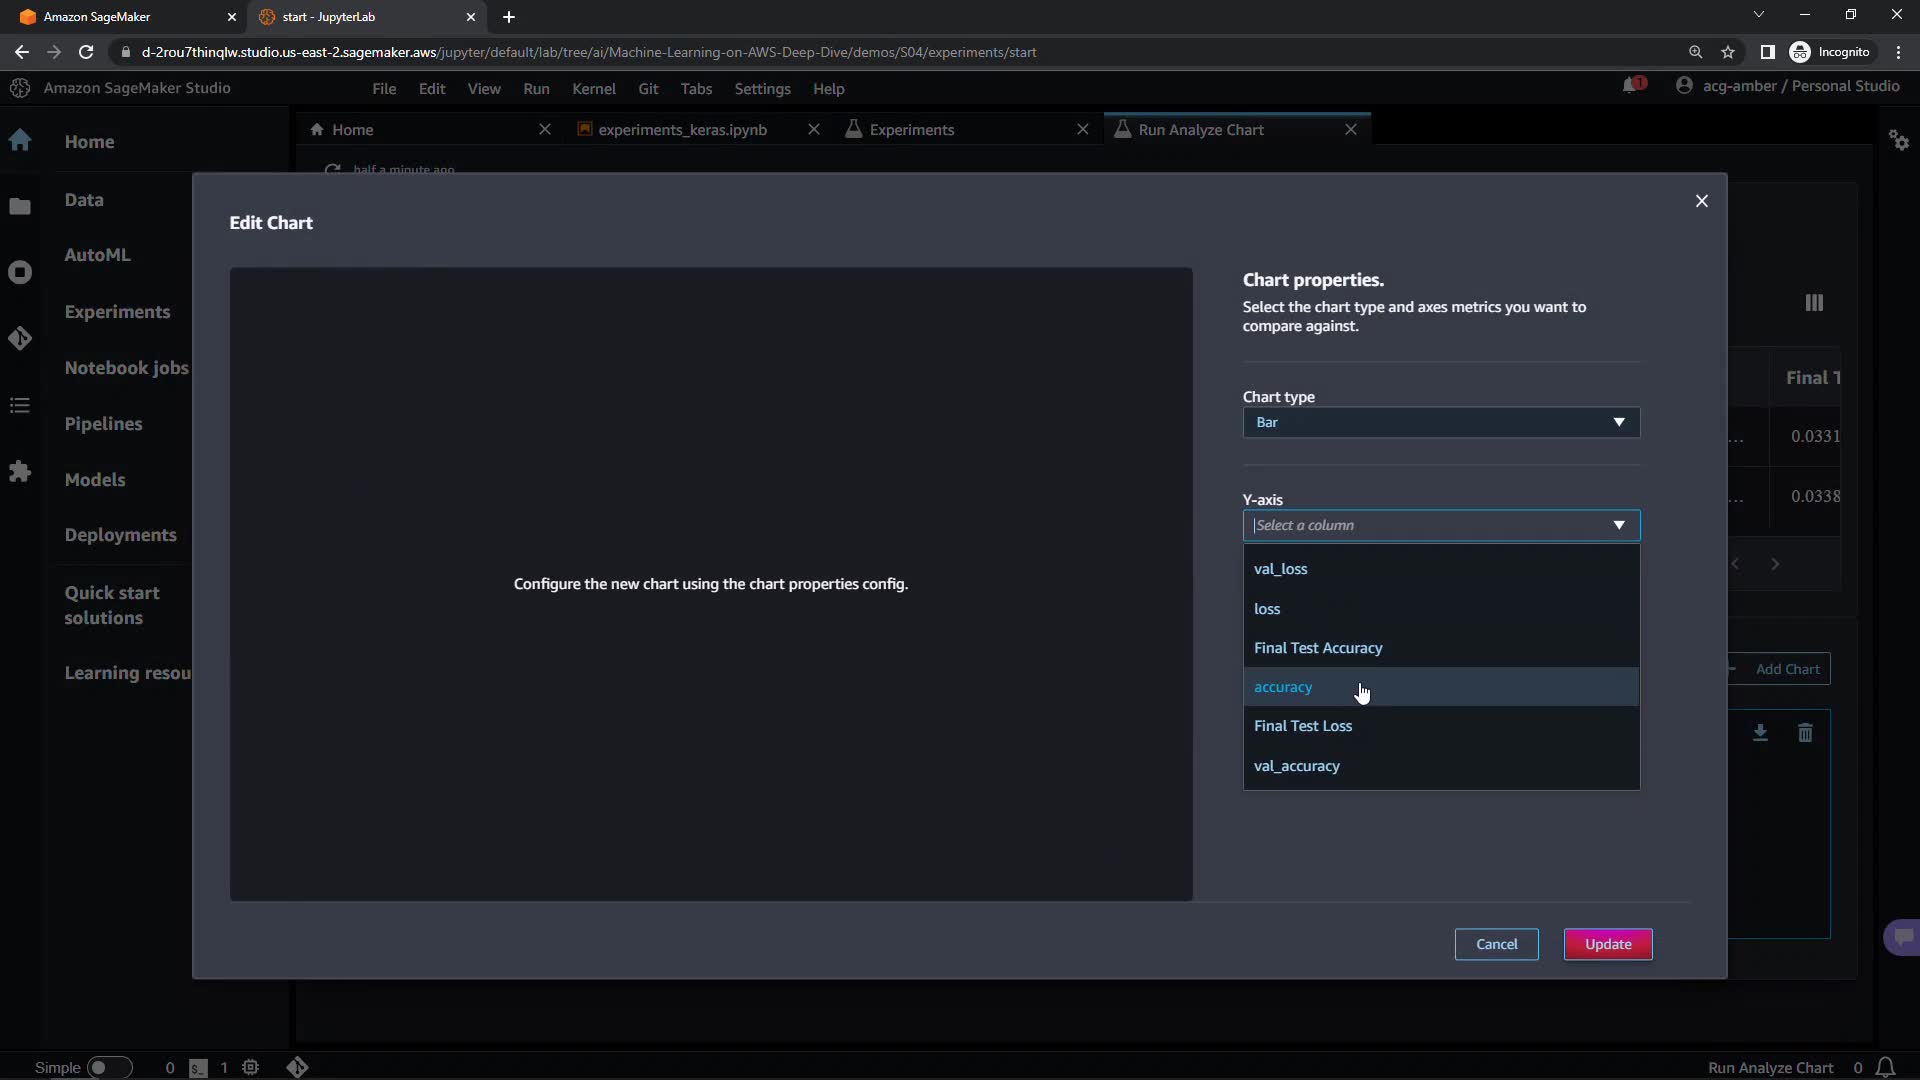The height and width of the screenshot is (1080, 1920).
Task: Click the notifications bell icon with badge
Action: [x=1632, y=86]
